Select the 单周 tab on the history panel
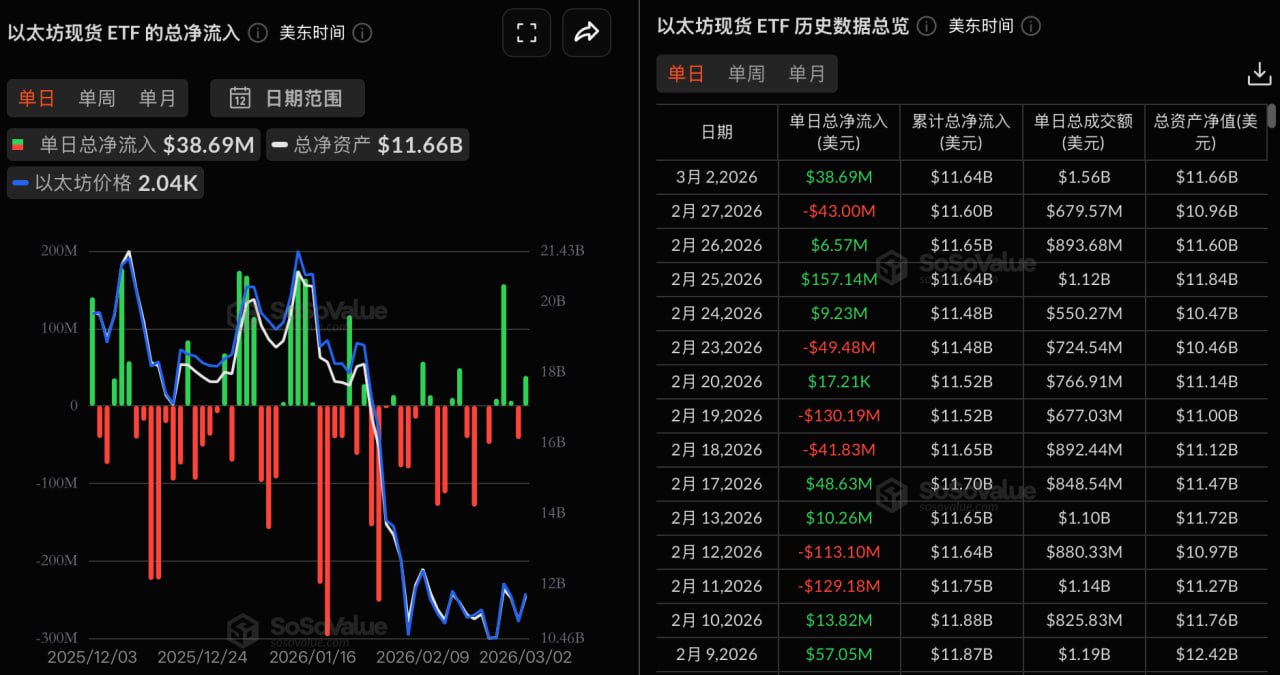1280x675 pixels. [746, 73]
